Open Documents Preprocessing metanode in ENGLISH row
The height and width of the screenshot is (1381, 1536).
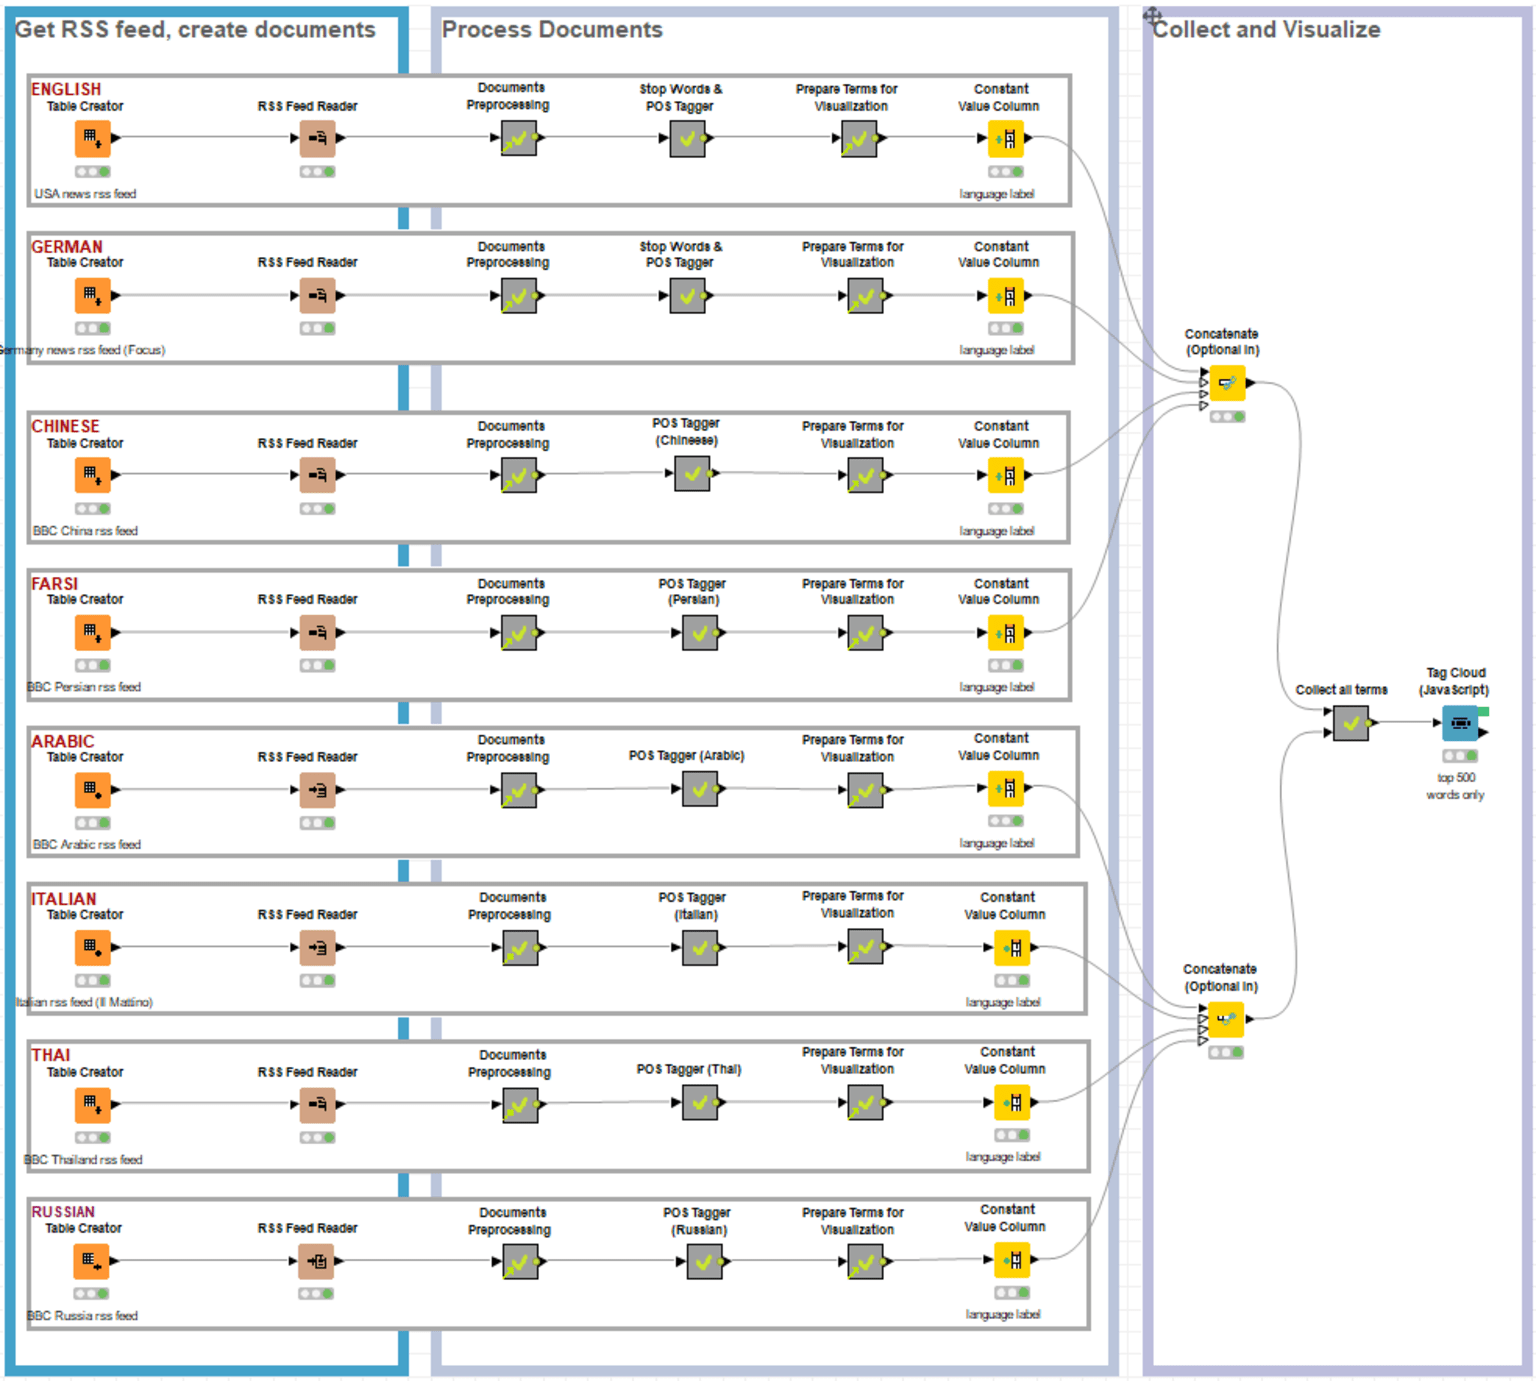click(x=519, y=138)
